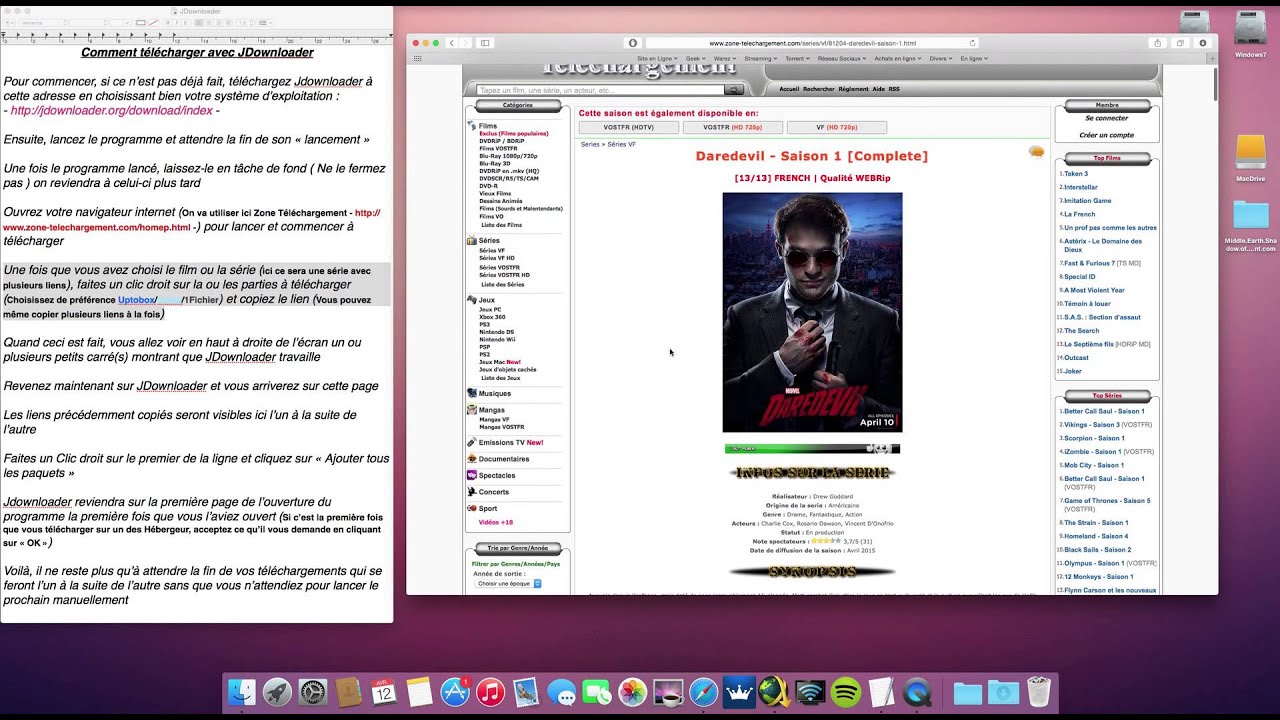Open App Store icon with badge

coord(455,692)
